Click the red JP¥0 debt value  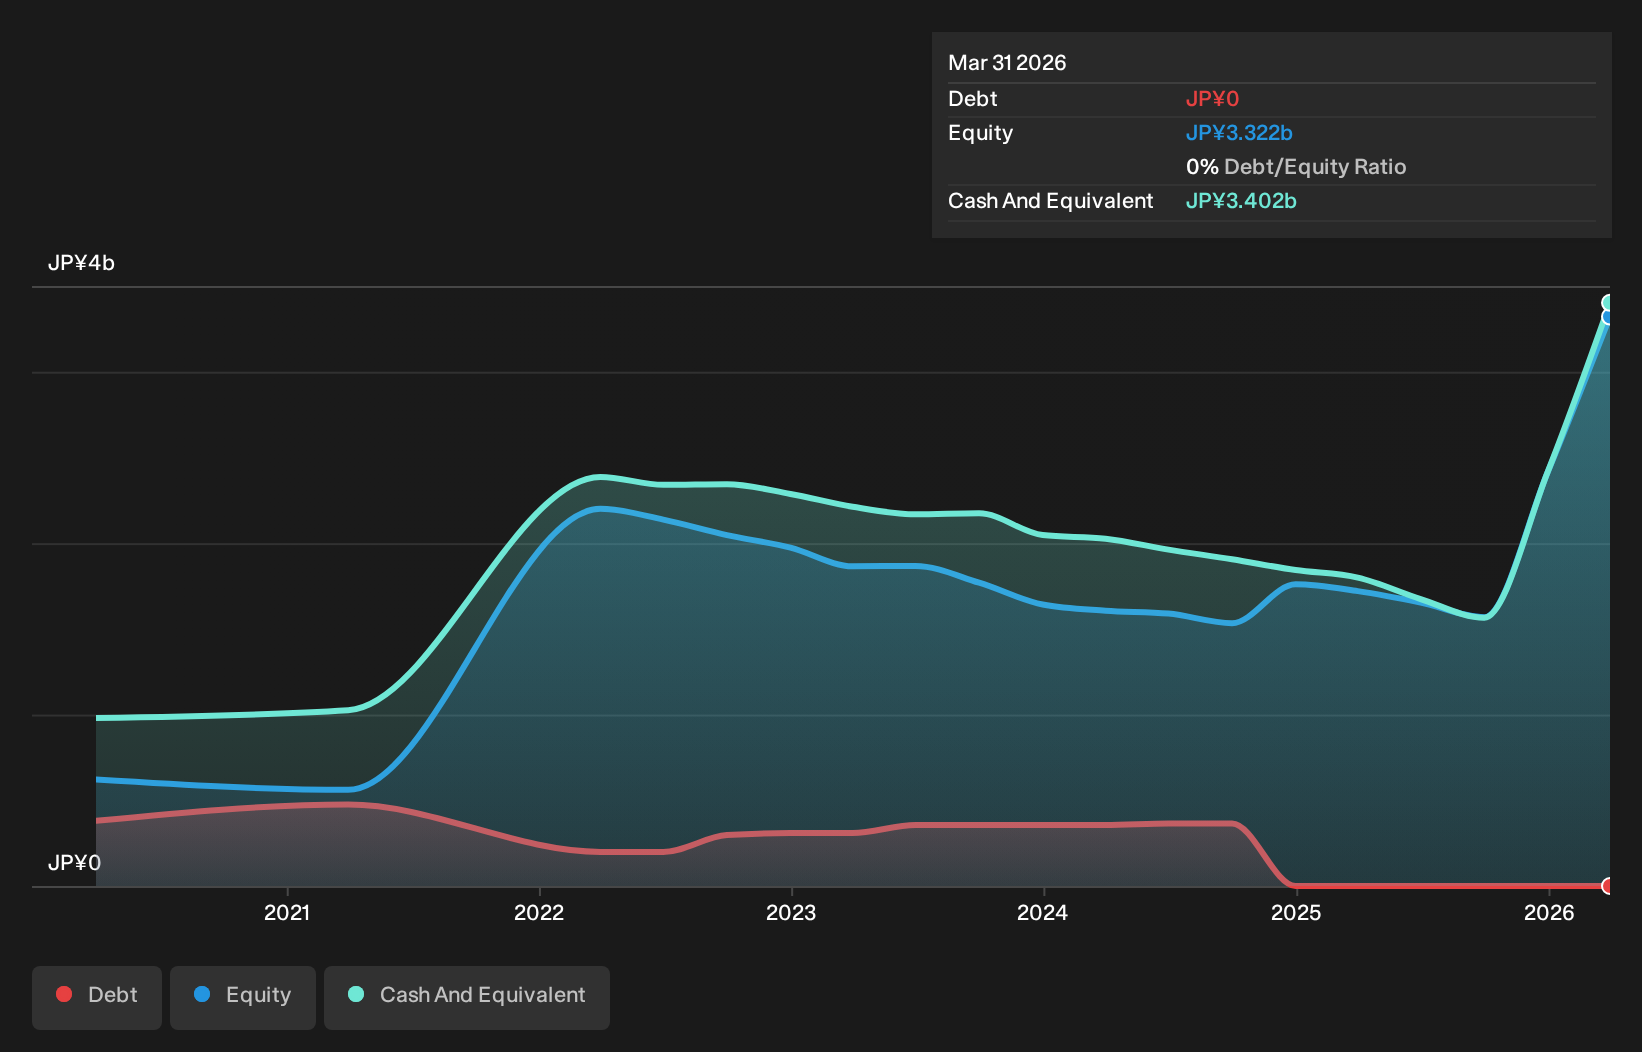pyautogui.click(x=1212, y=98)
